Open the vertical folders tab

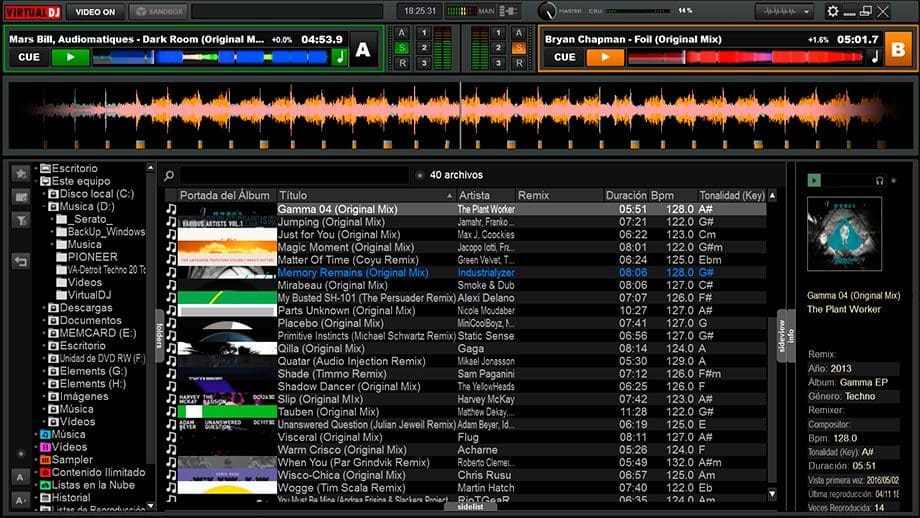tap(159, 336)
